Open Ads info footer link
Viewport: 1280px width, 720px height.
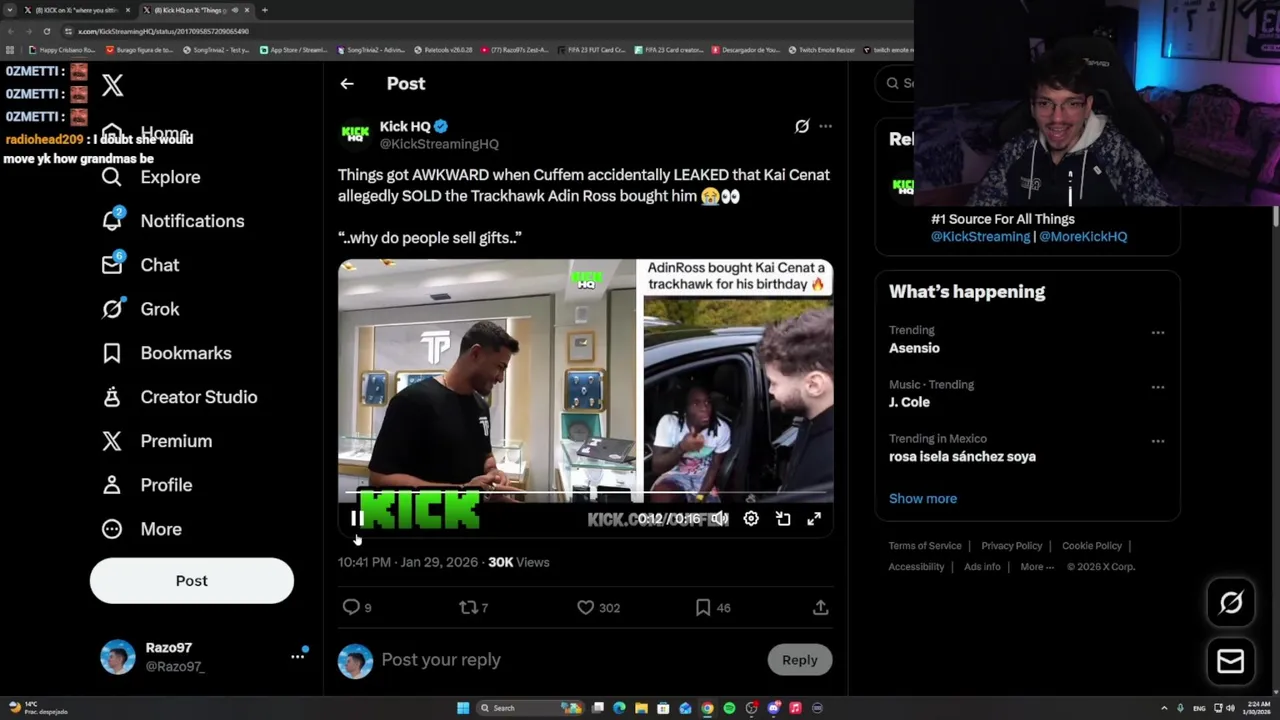[x=982, y=567]
